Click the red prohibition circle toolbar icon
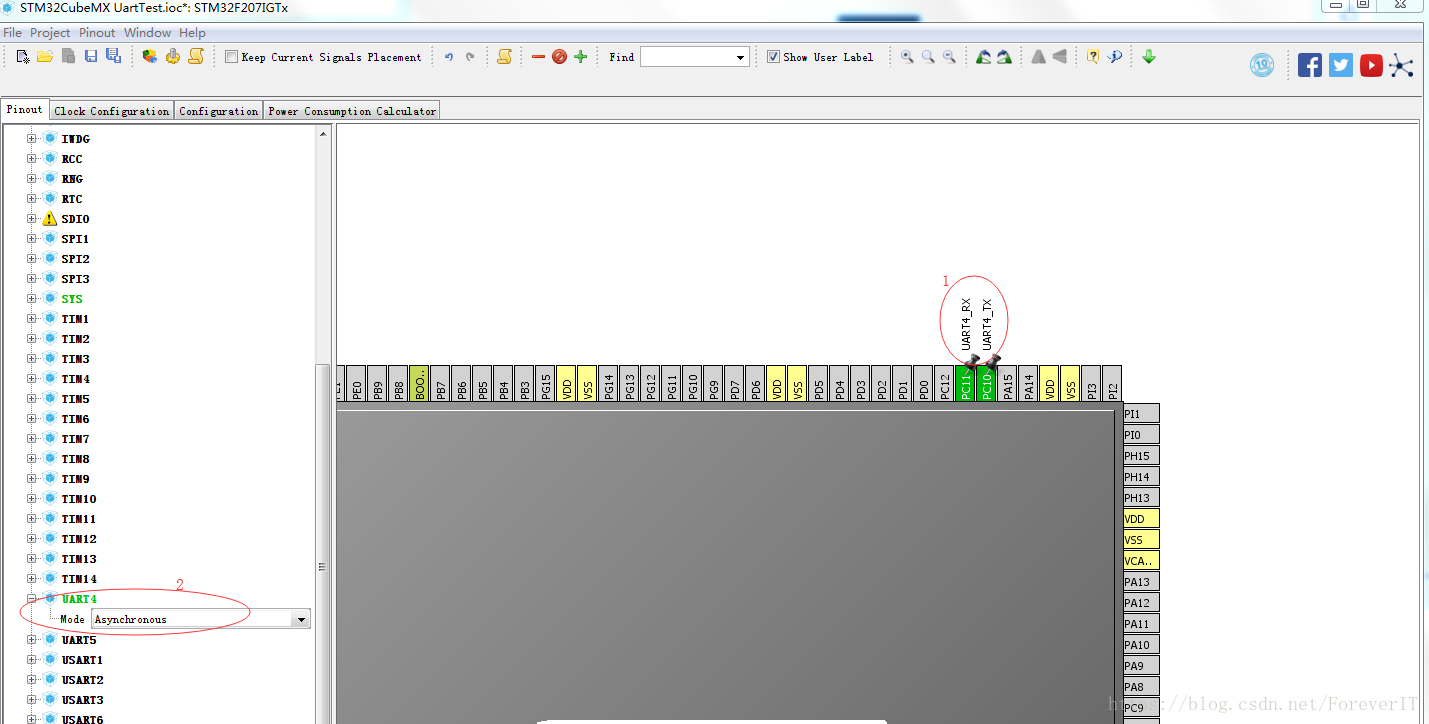This screenshot has height=724, width=1429. tap(559, 57)
